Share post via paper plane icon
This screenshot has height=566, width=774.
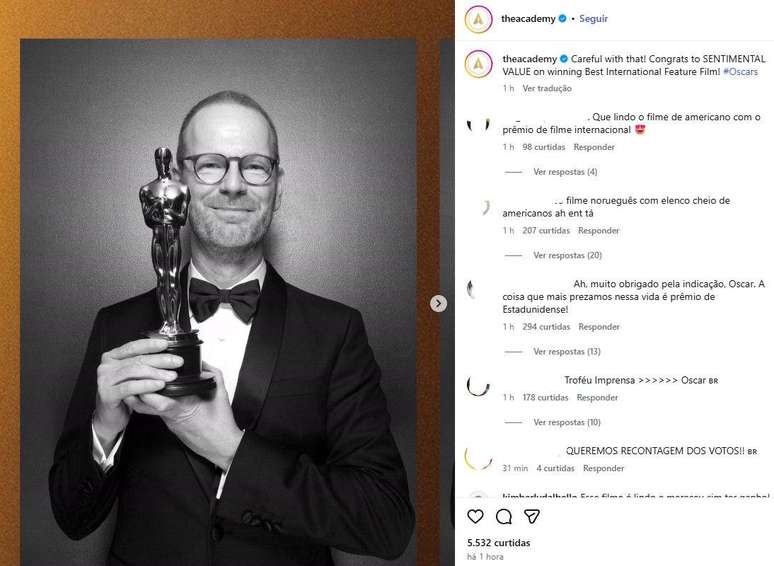coord(532,516)
